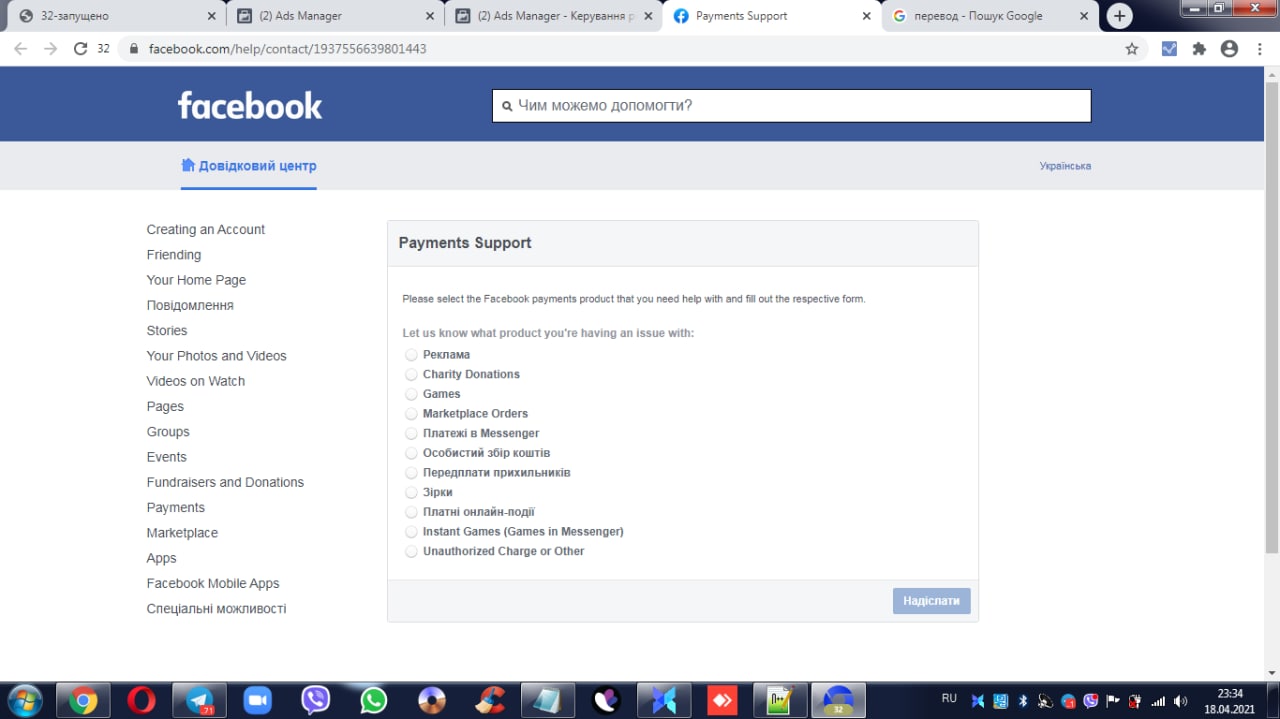The width and height of the screenshot is (1280, 719).
Task: Click the search magnifier icon in help box
Action: pos(507,106)
